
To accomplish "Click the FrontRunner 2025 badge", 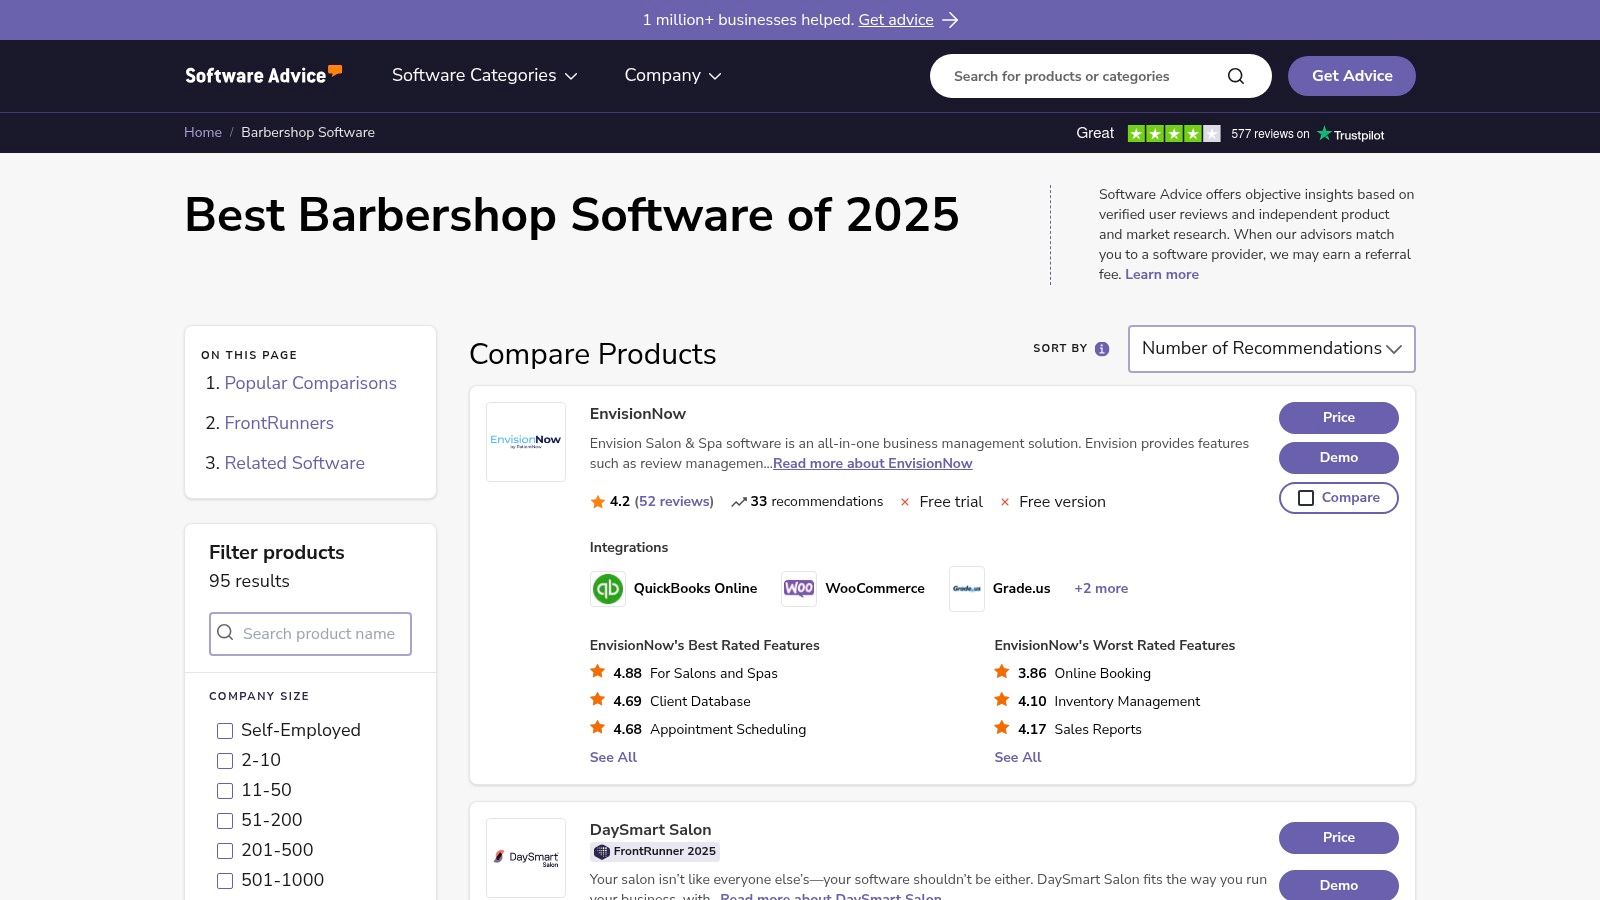I will coord(655,852).
